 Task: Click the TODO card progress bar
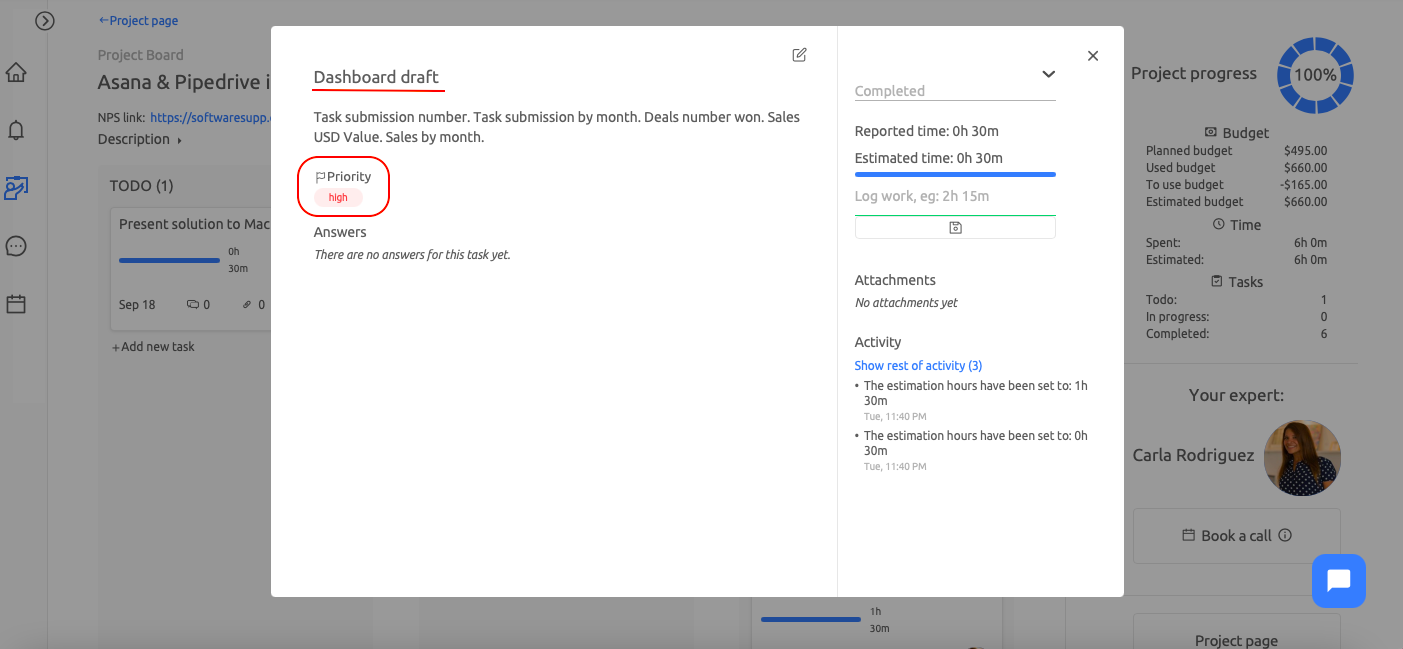click(x=169, y=261)
